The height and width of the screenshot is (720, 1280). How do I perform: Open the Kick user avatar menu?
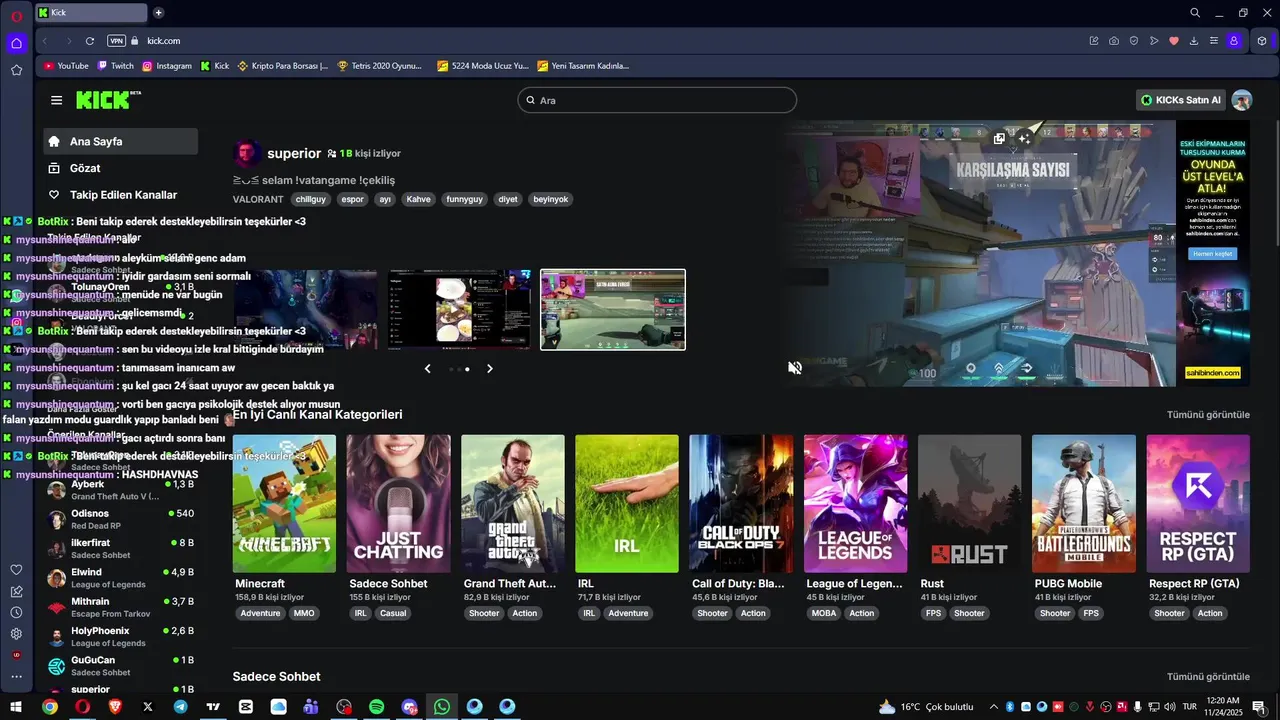point(1242,100)
